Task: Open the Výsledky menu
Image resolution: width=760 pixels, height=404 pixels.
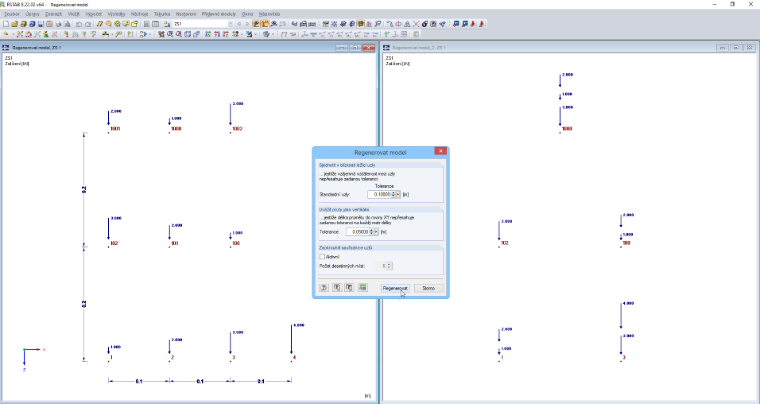Action: coord(116,14)
